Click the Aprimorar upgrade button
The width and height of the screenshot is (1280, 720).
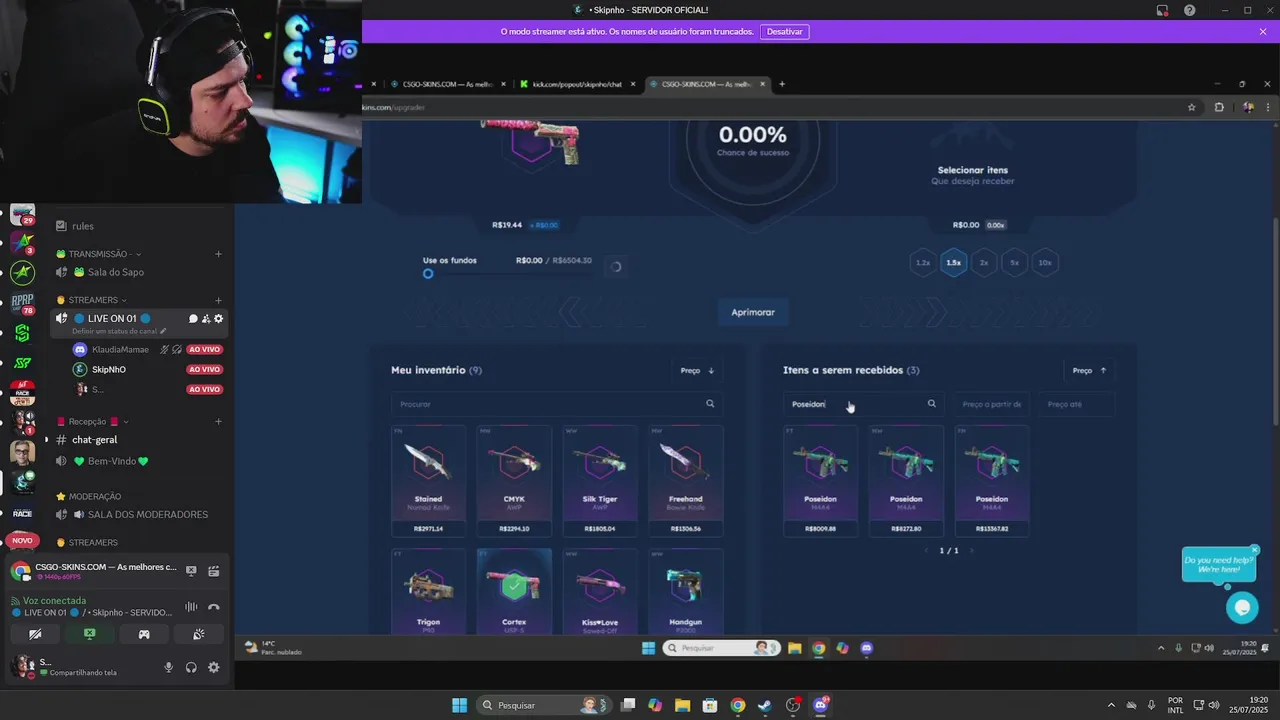point(753,312)
